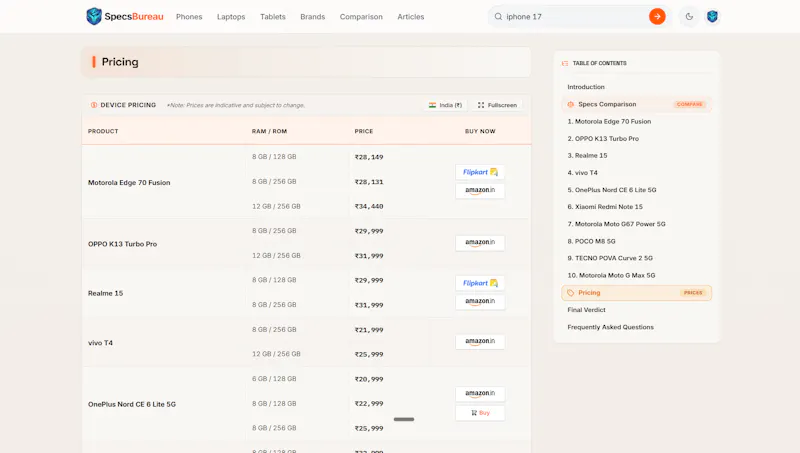Open the Comparison menu
Screen dimensions: 800x453
pyautogui.click(x=361, y=17)
